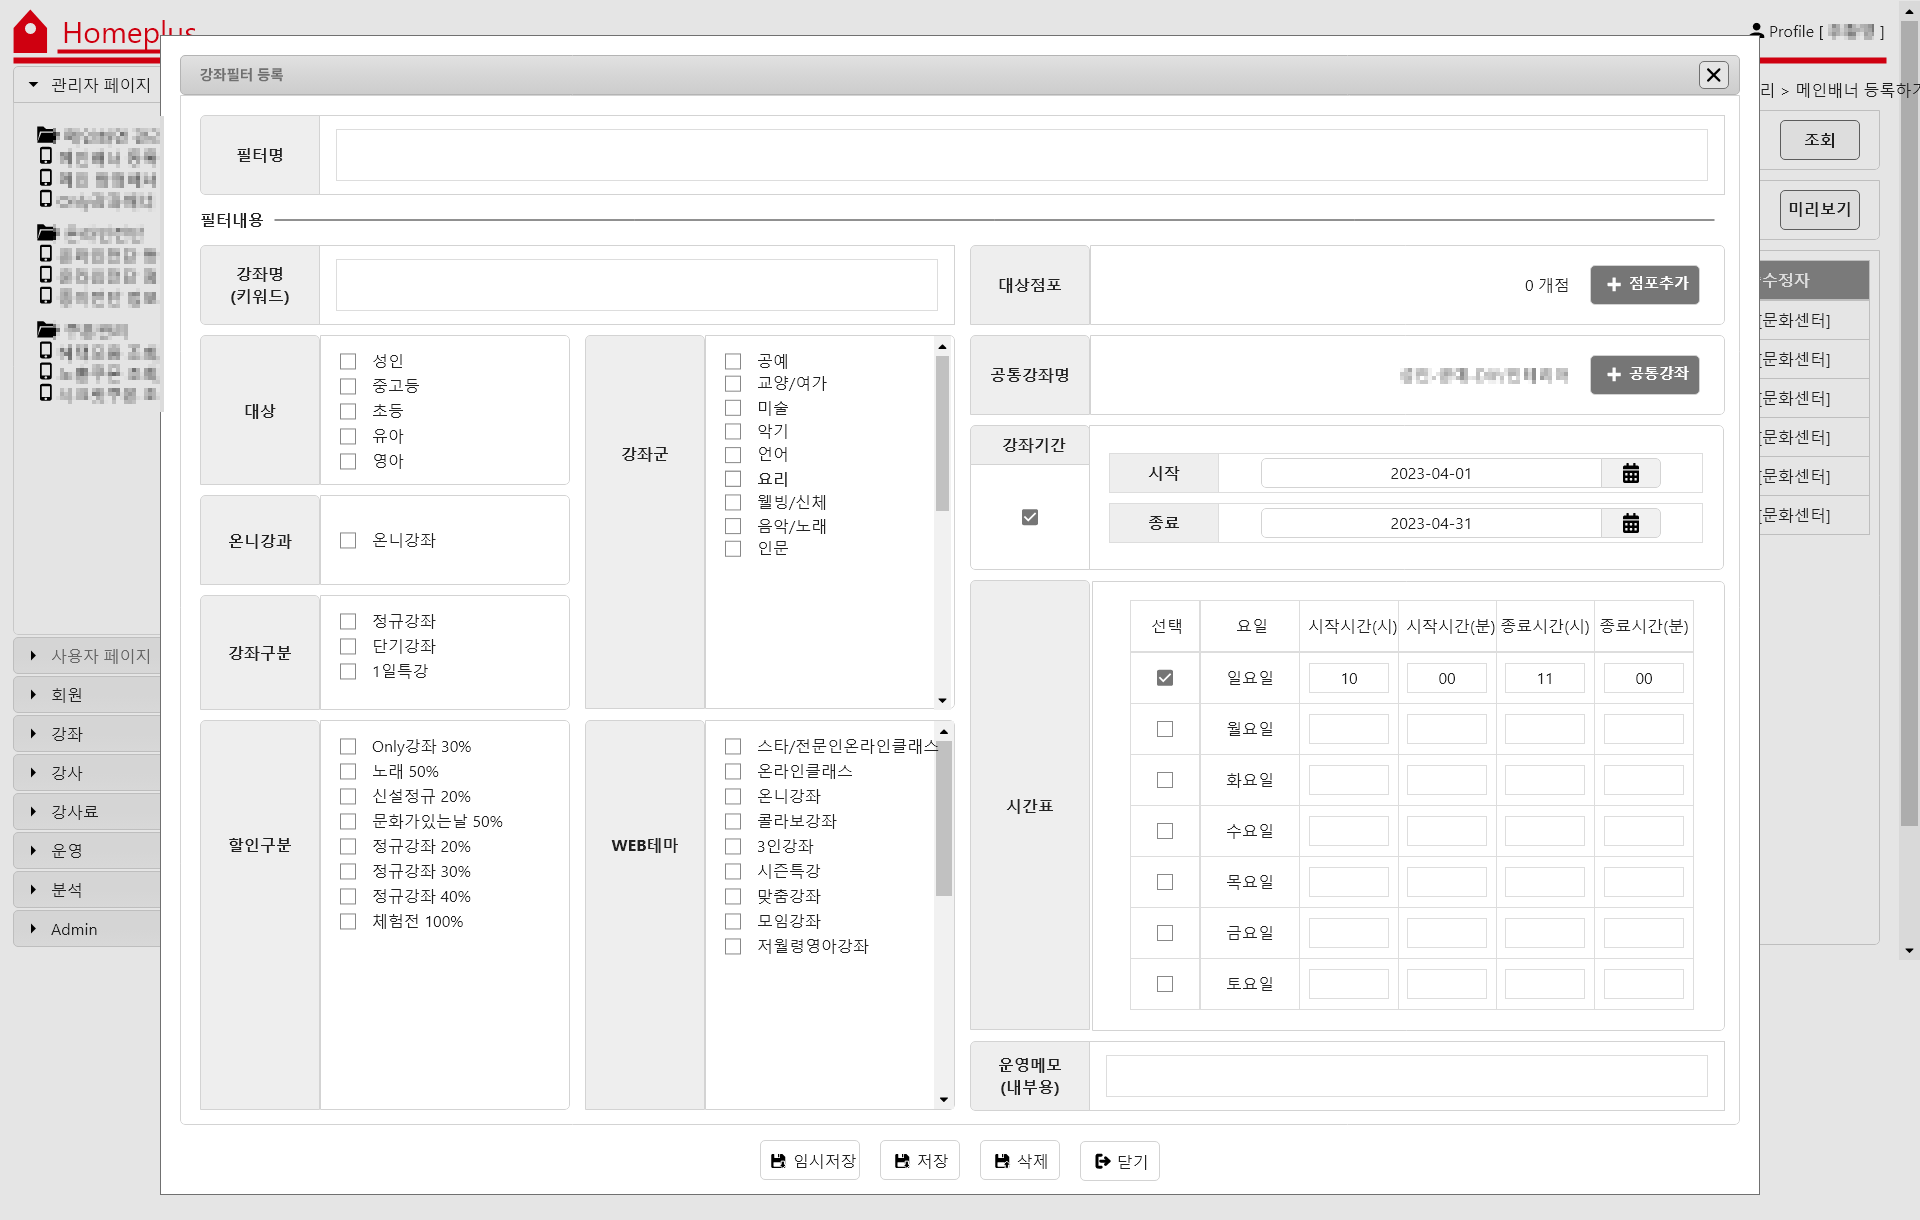Open the 회원 sidebar menu
Image resolution: width=1920 pixels, height=1220 pixels.
67,695
